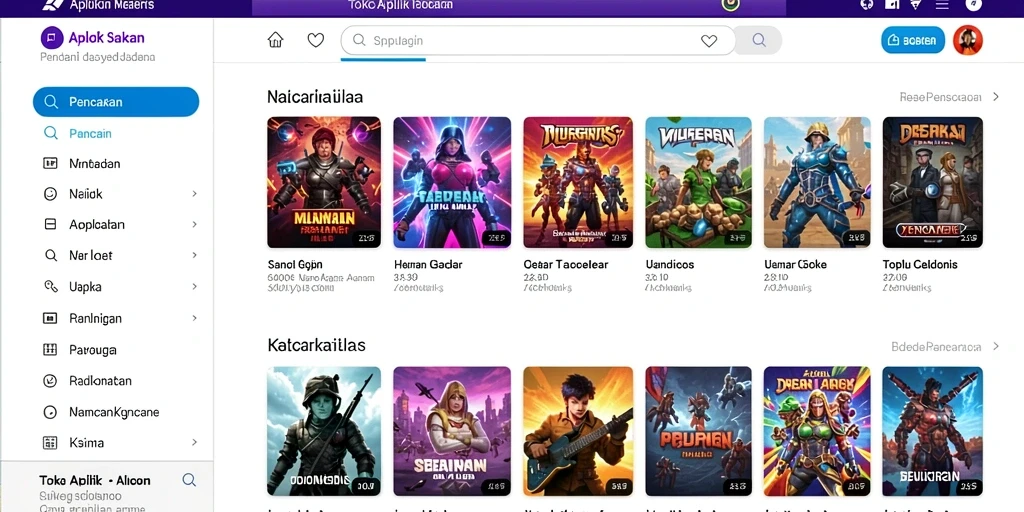The height and width of the screenshot is (512, 1024).
Task: Click the heart icon inside search bar
Action: 709,40
